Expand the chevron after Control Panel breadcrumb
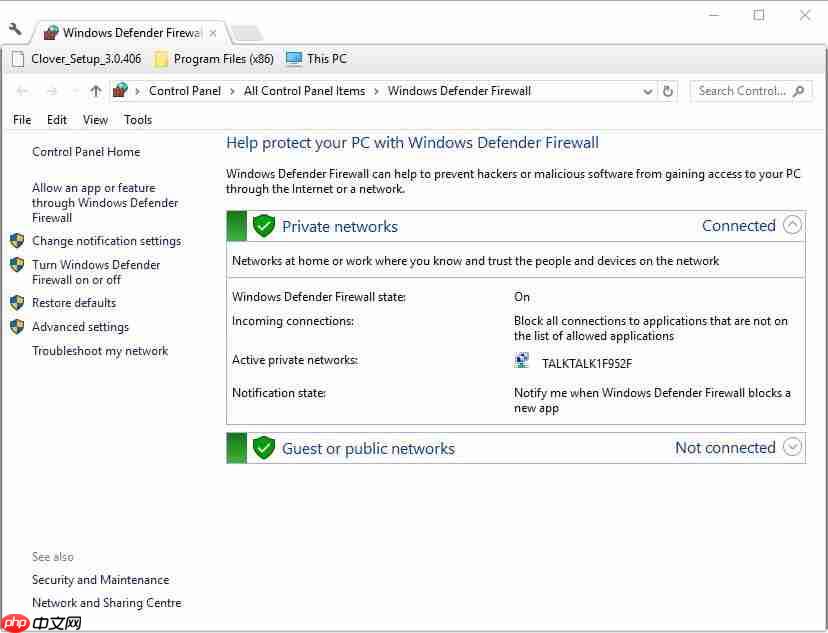This screenshot has width=828, height=633. click(232, 91)
